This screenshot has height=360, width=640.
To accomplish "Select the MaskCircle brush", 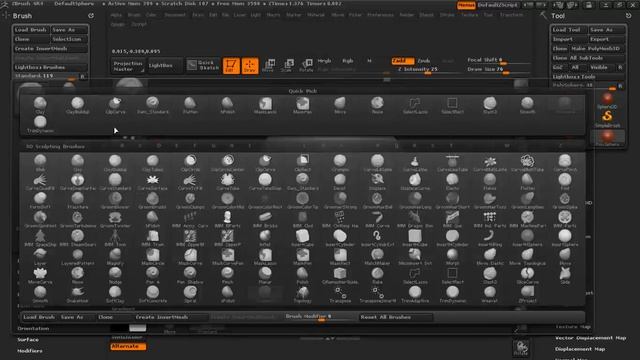I will [x=153, y=257].
